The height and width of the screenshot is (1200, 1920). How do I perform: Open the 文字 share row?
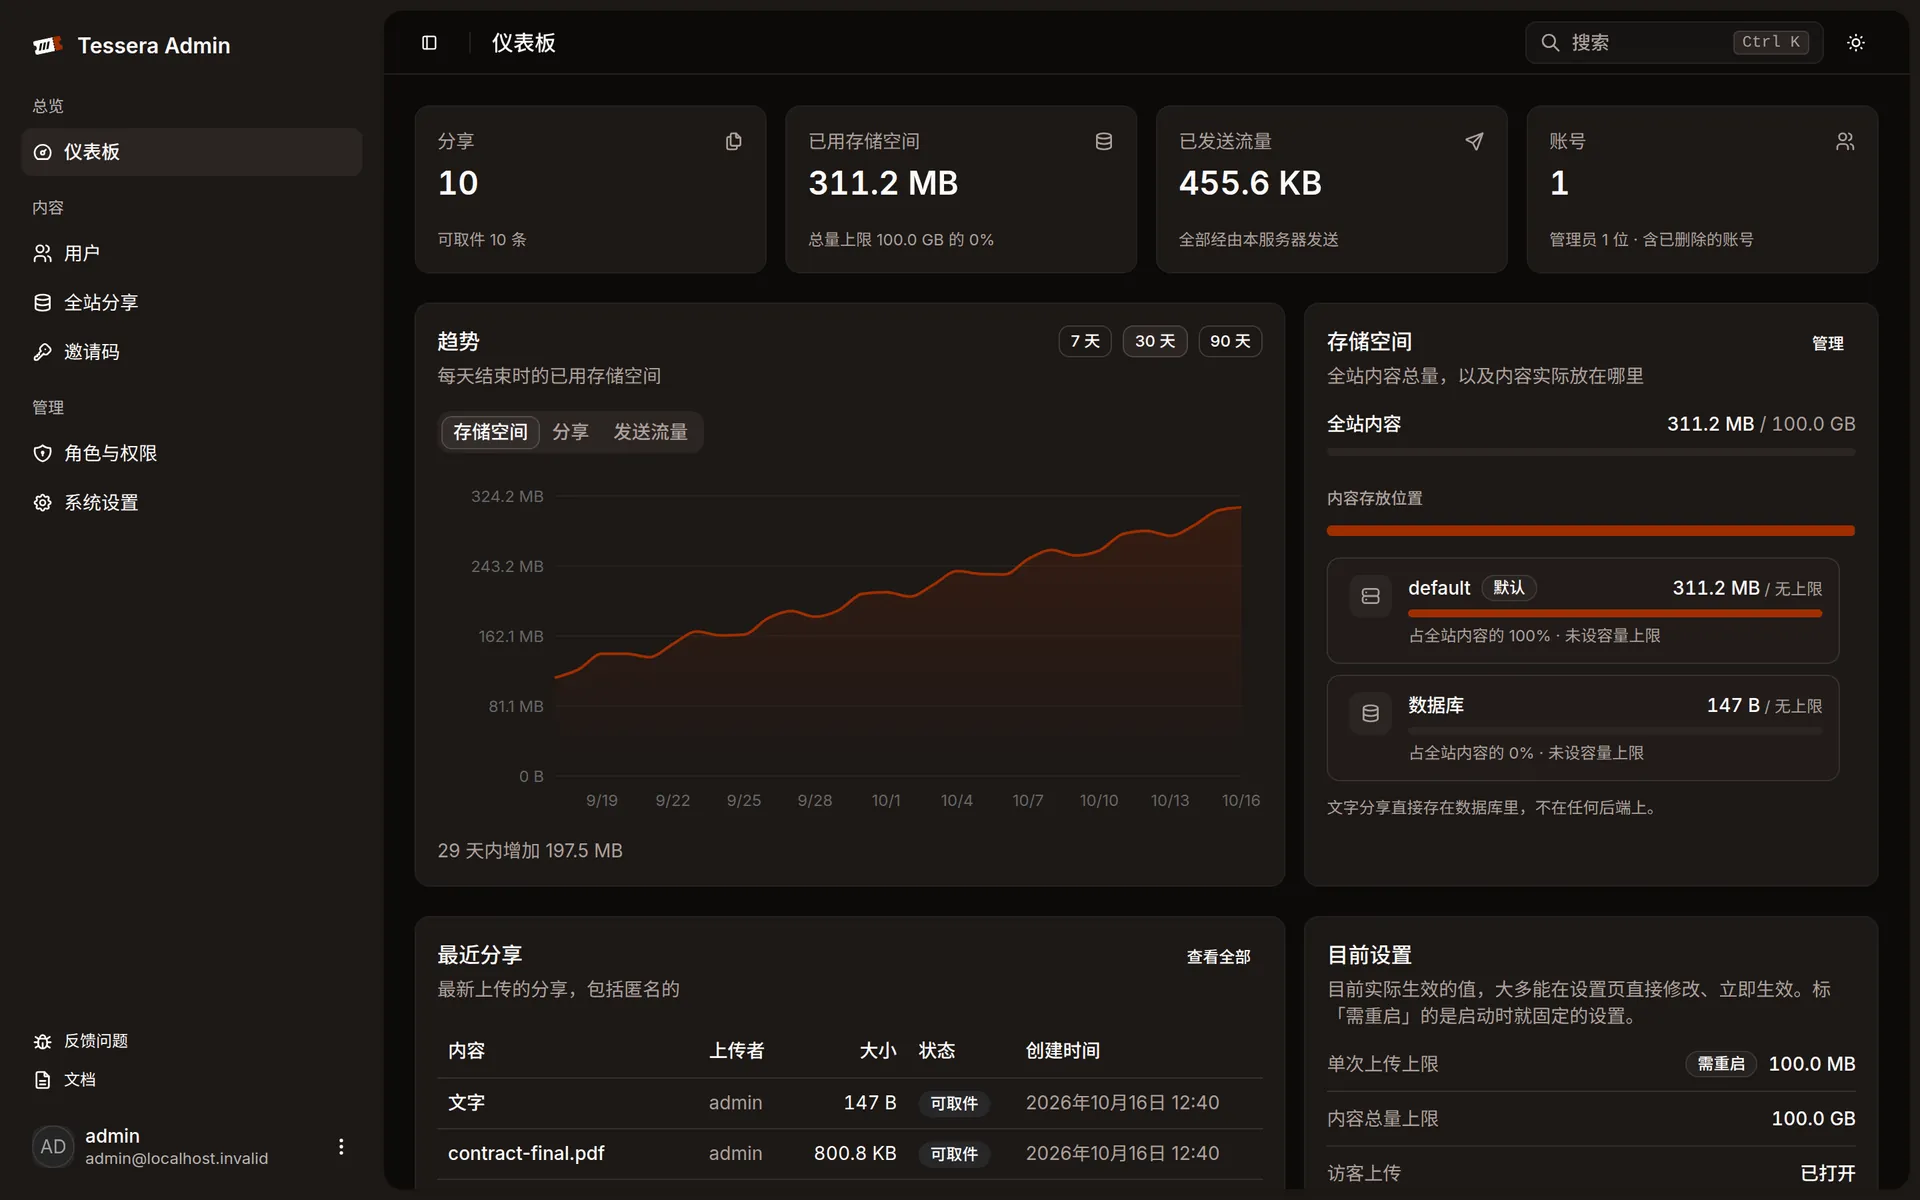click(x=849, y=1103)
